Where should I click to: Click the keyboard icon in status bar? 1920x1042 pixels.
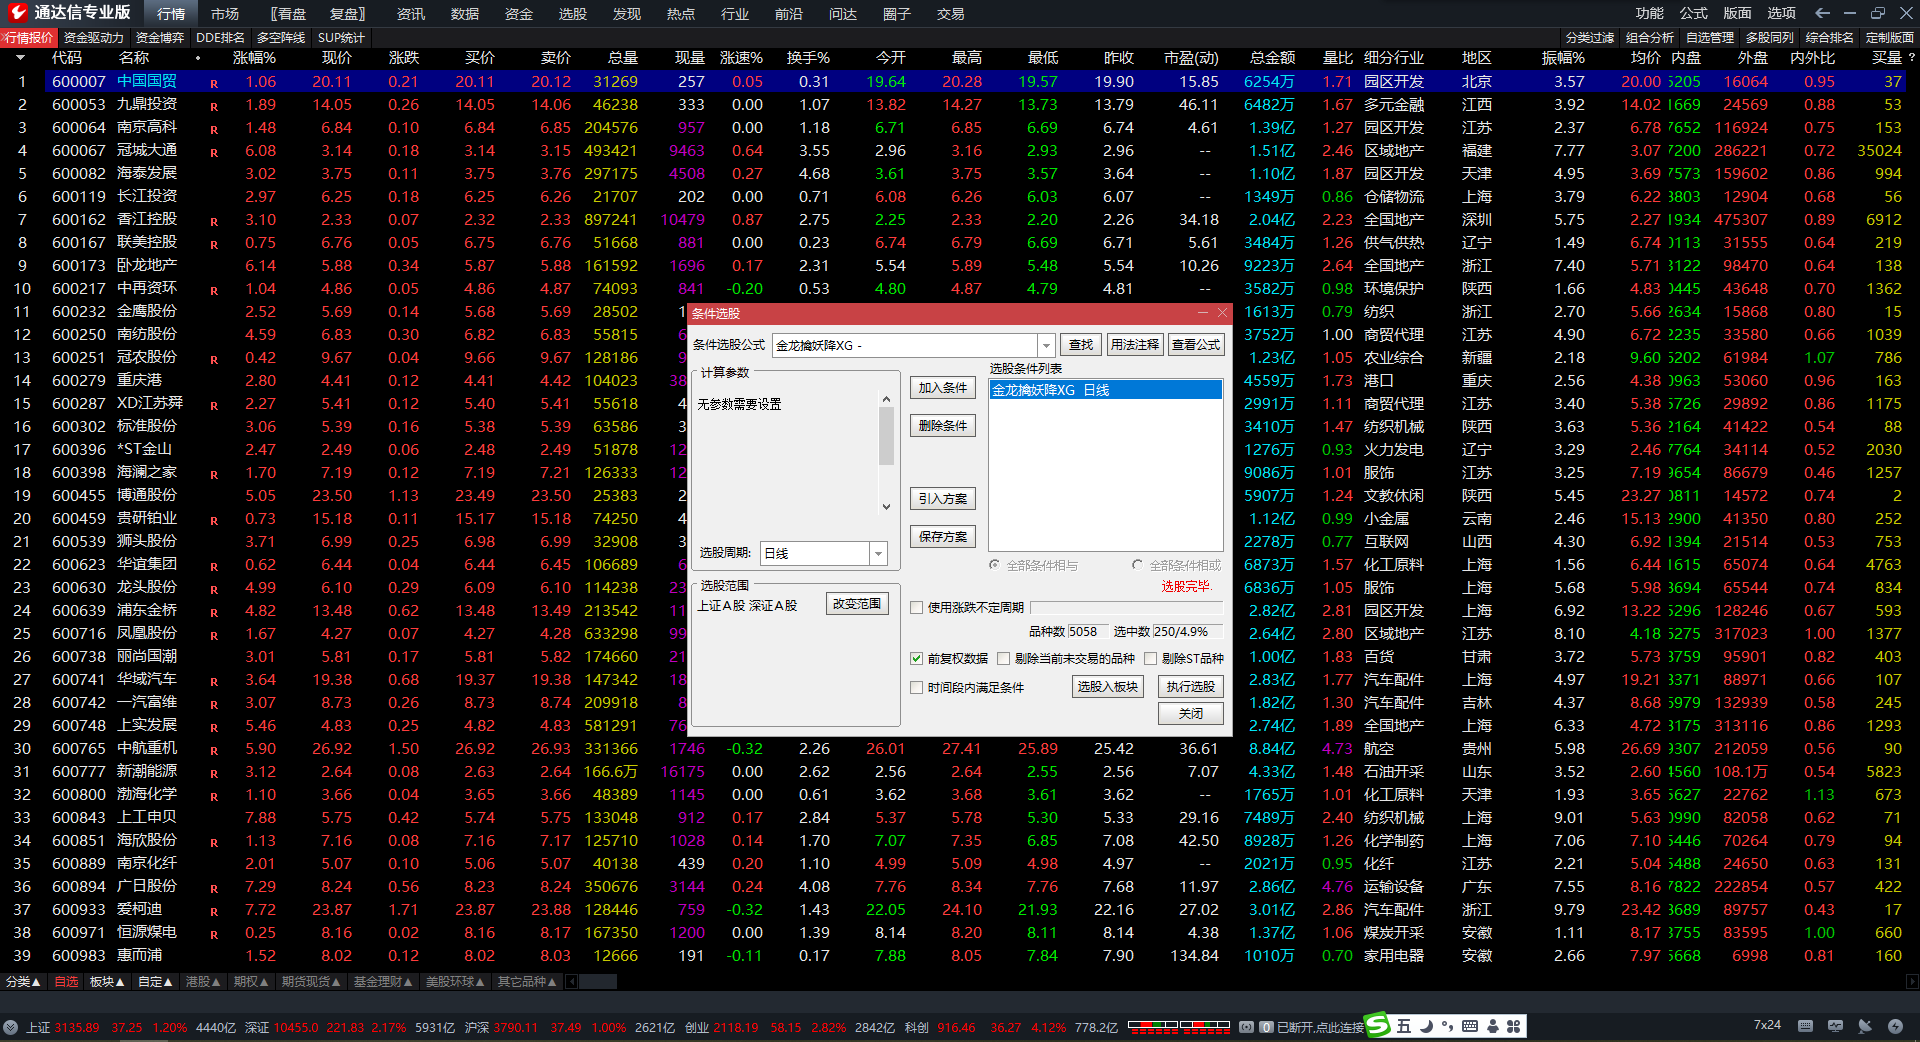[x=1805, y=1026]
